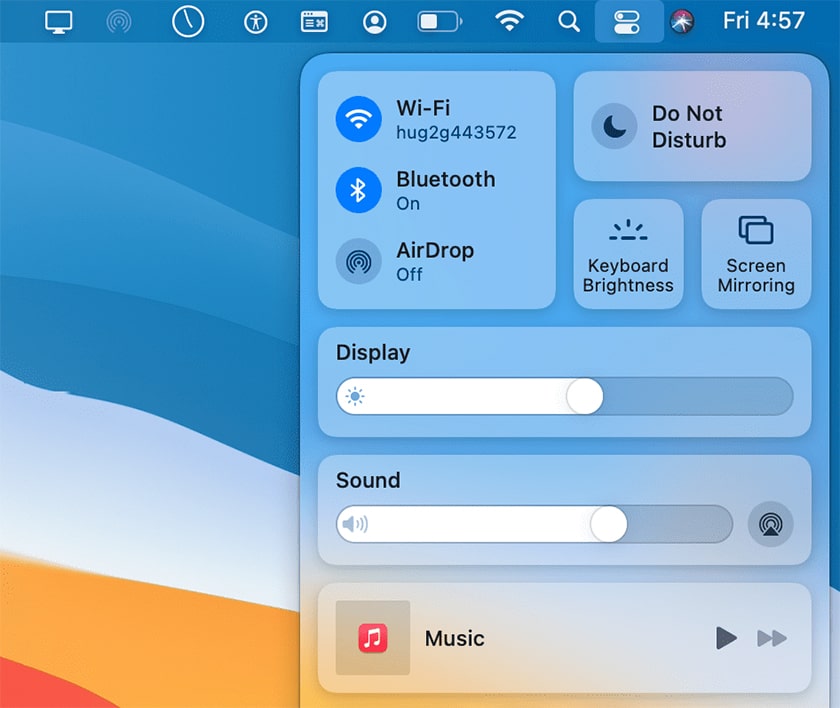Toggle Wi-Fi with the blue round button

click(x=358, y=119)
